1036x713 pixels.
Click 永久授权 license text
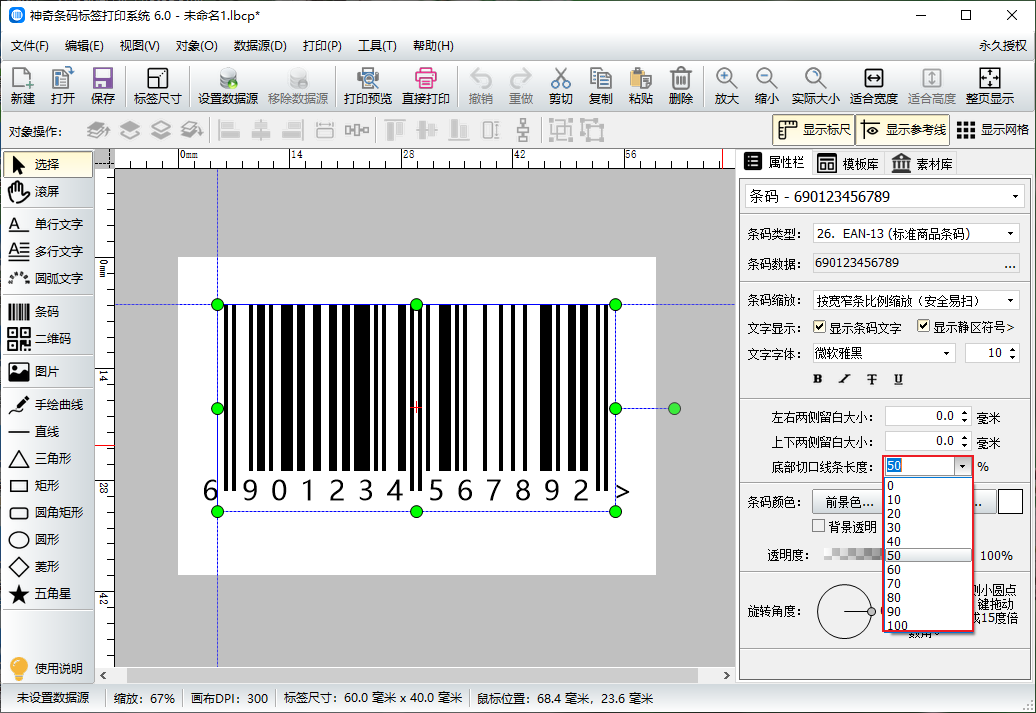coord(1002,46)
